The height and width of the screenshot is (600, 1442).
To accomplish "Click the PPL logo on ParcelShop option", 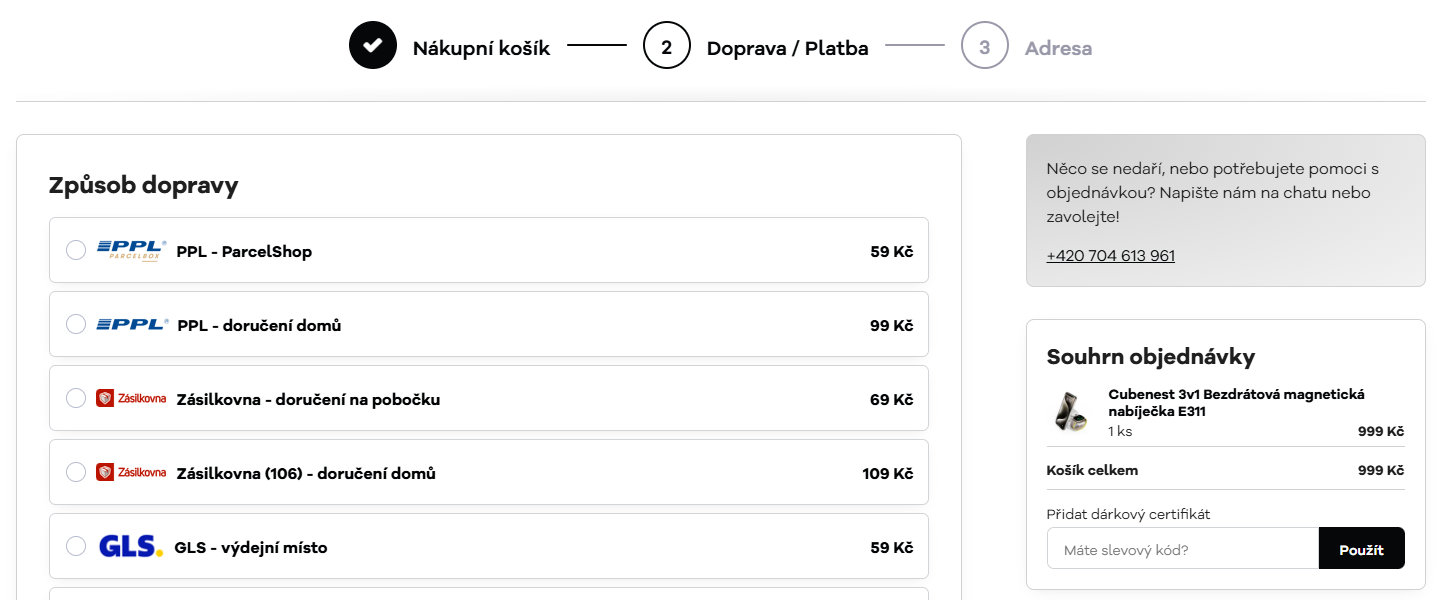I will [130, 249].
